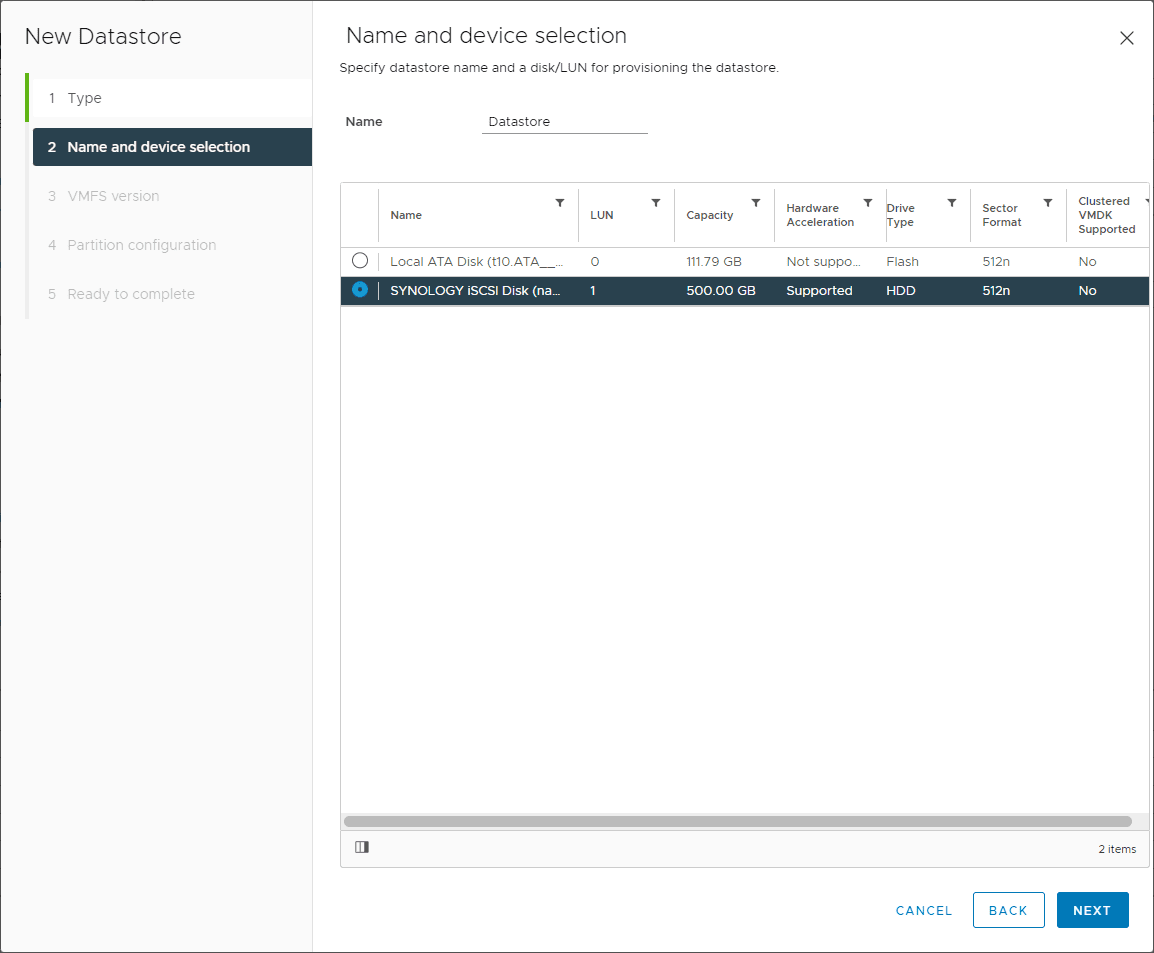Click the 500.00 GB capacity cell

[x=720, y=291]
